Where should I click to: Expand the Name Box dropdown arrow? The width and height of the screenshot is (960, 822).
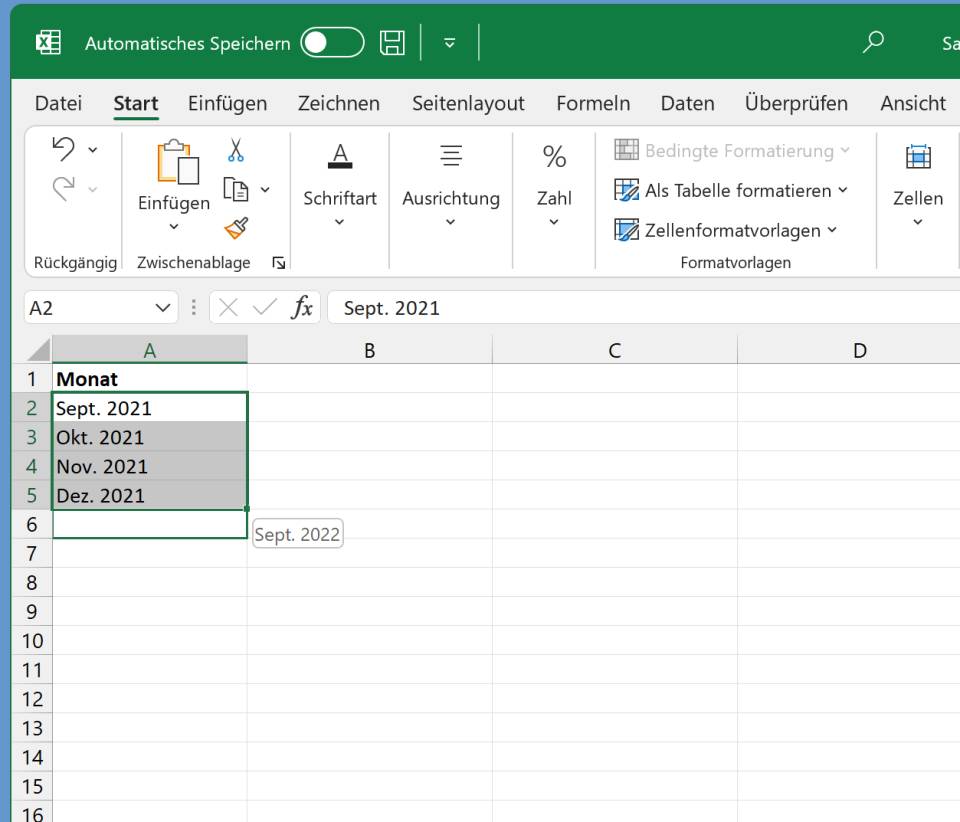[163, 308]
